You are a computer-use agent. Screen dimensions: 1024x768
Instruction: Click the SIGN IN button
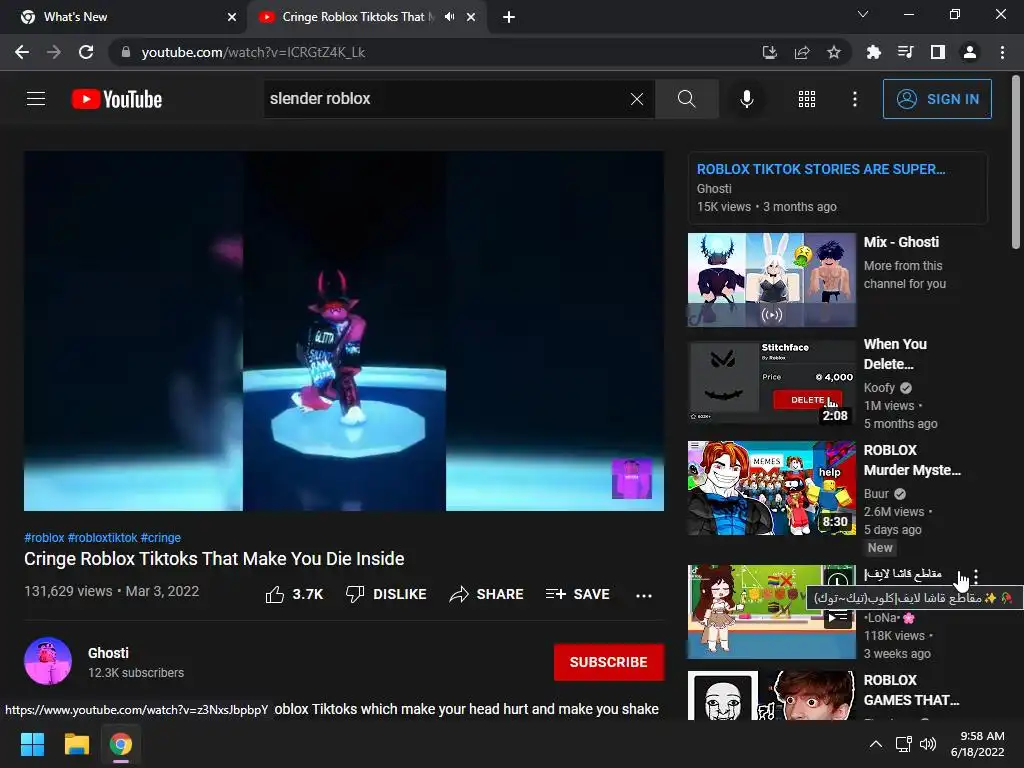(937, 99)
